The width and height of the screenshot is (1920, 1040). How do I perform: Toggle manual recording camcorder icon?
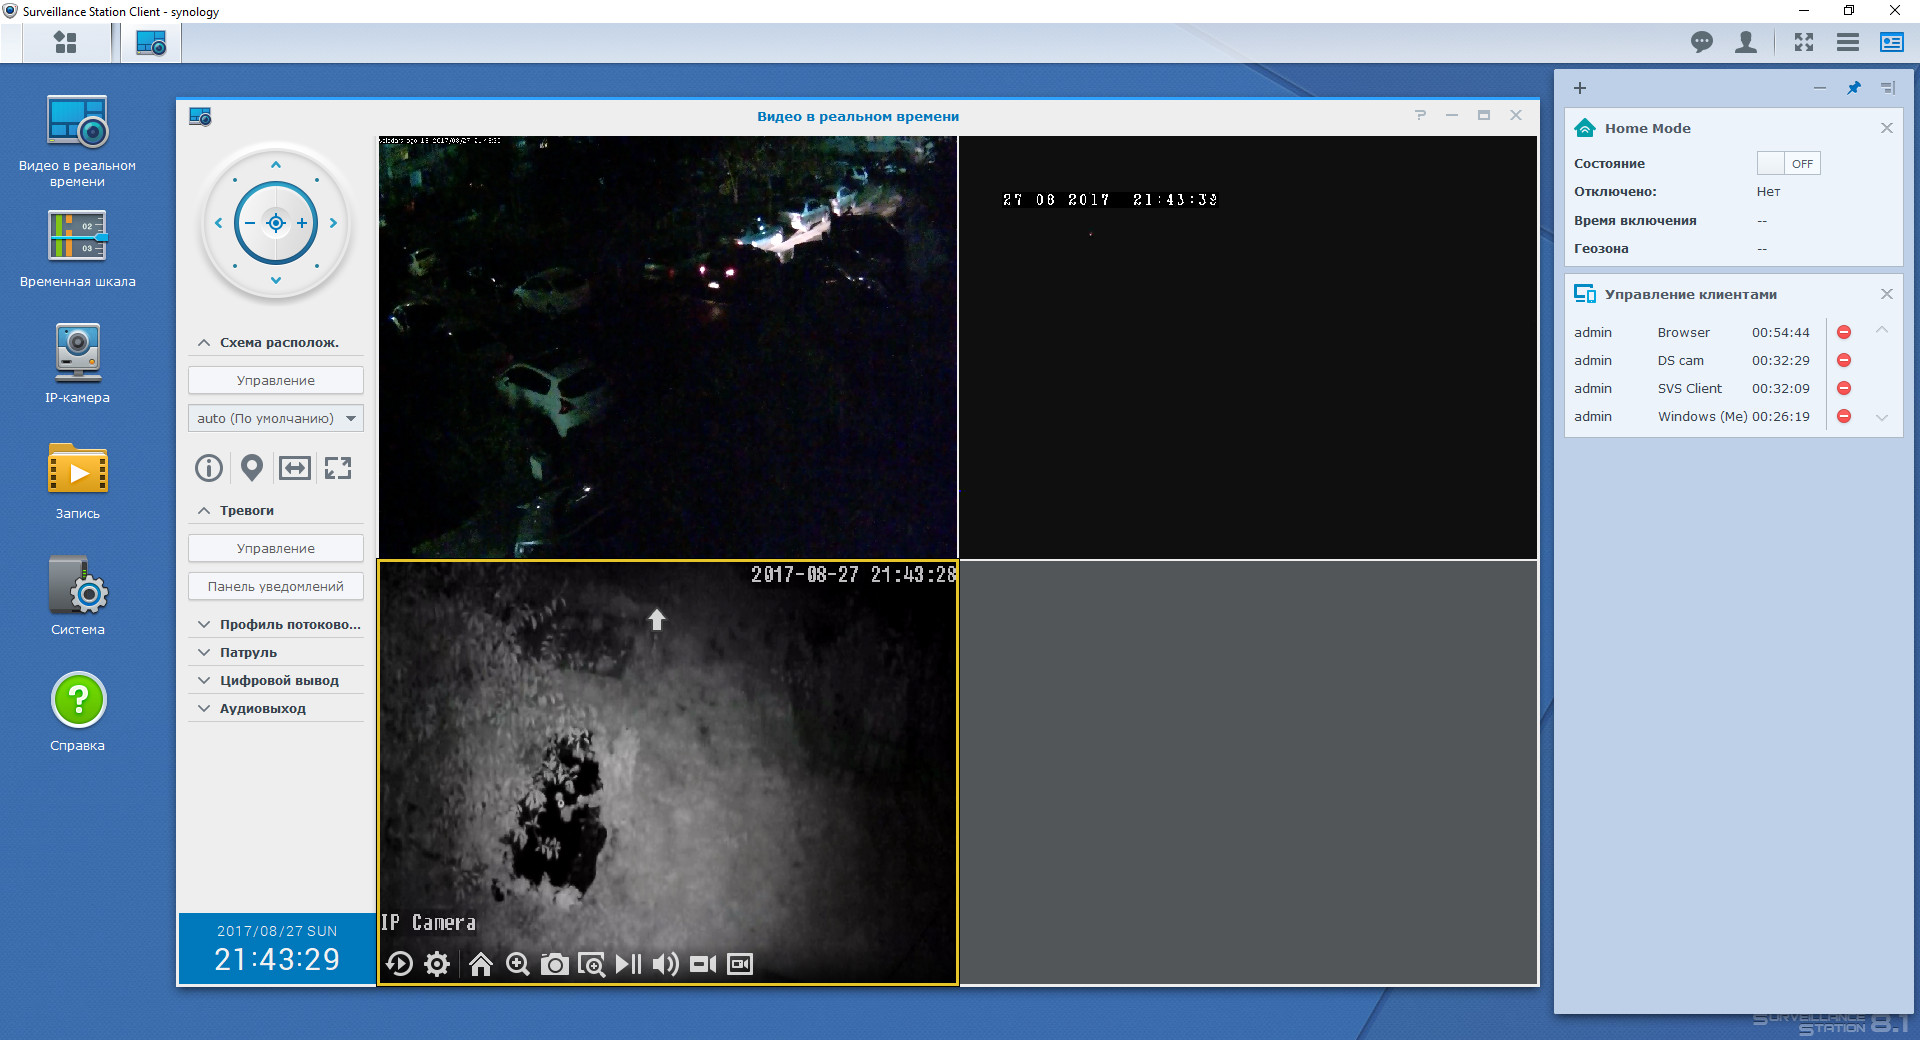[x=703, y=964]
